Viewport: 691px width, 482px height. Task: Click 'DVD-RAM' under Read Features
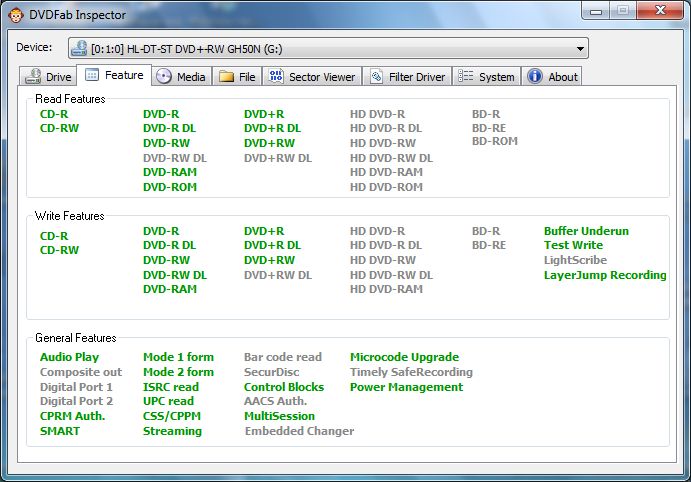[x=170, y=172]
